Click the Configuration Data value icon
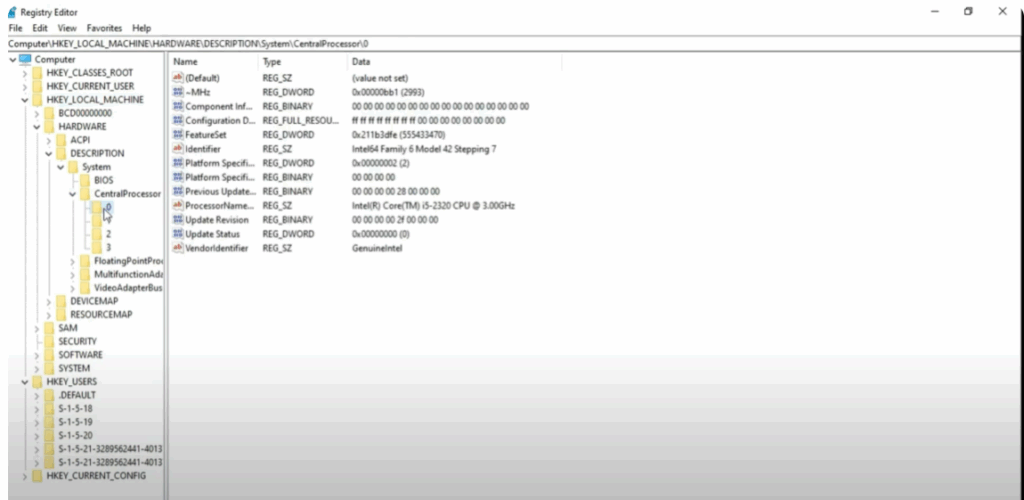This screenshot has width=1024, height=500. 178,121
